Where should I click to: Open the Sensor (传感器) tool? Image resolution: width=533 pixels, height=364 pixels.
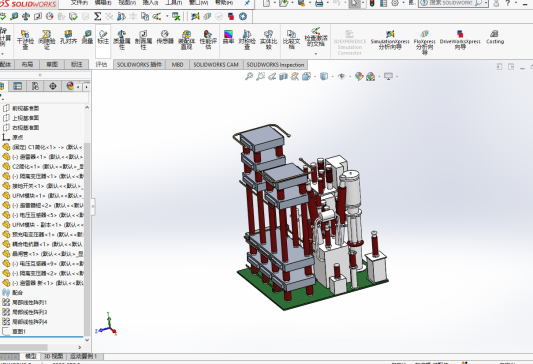[x=165, y=37]
